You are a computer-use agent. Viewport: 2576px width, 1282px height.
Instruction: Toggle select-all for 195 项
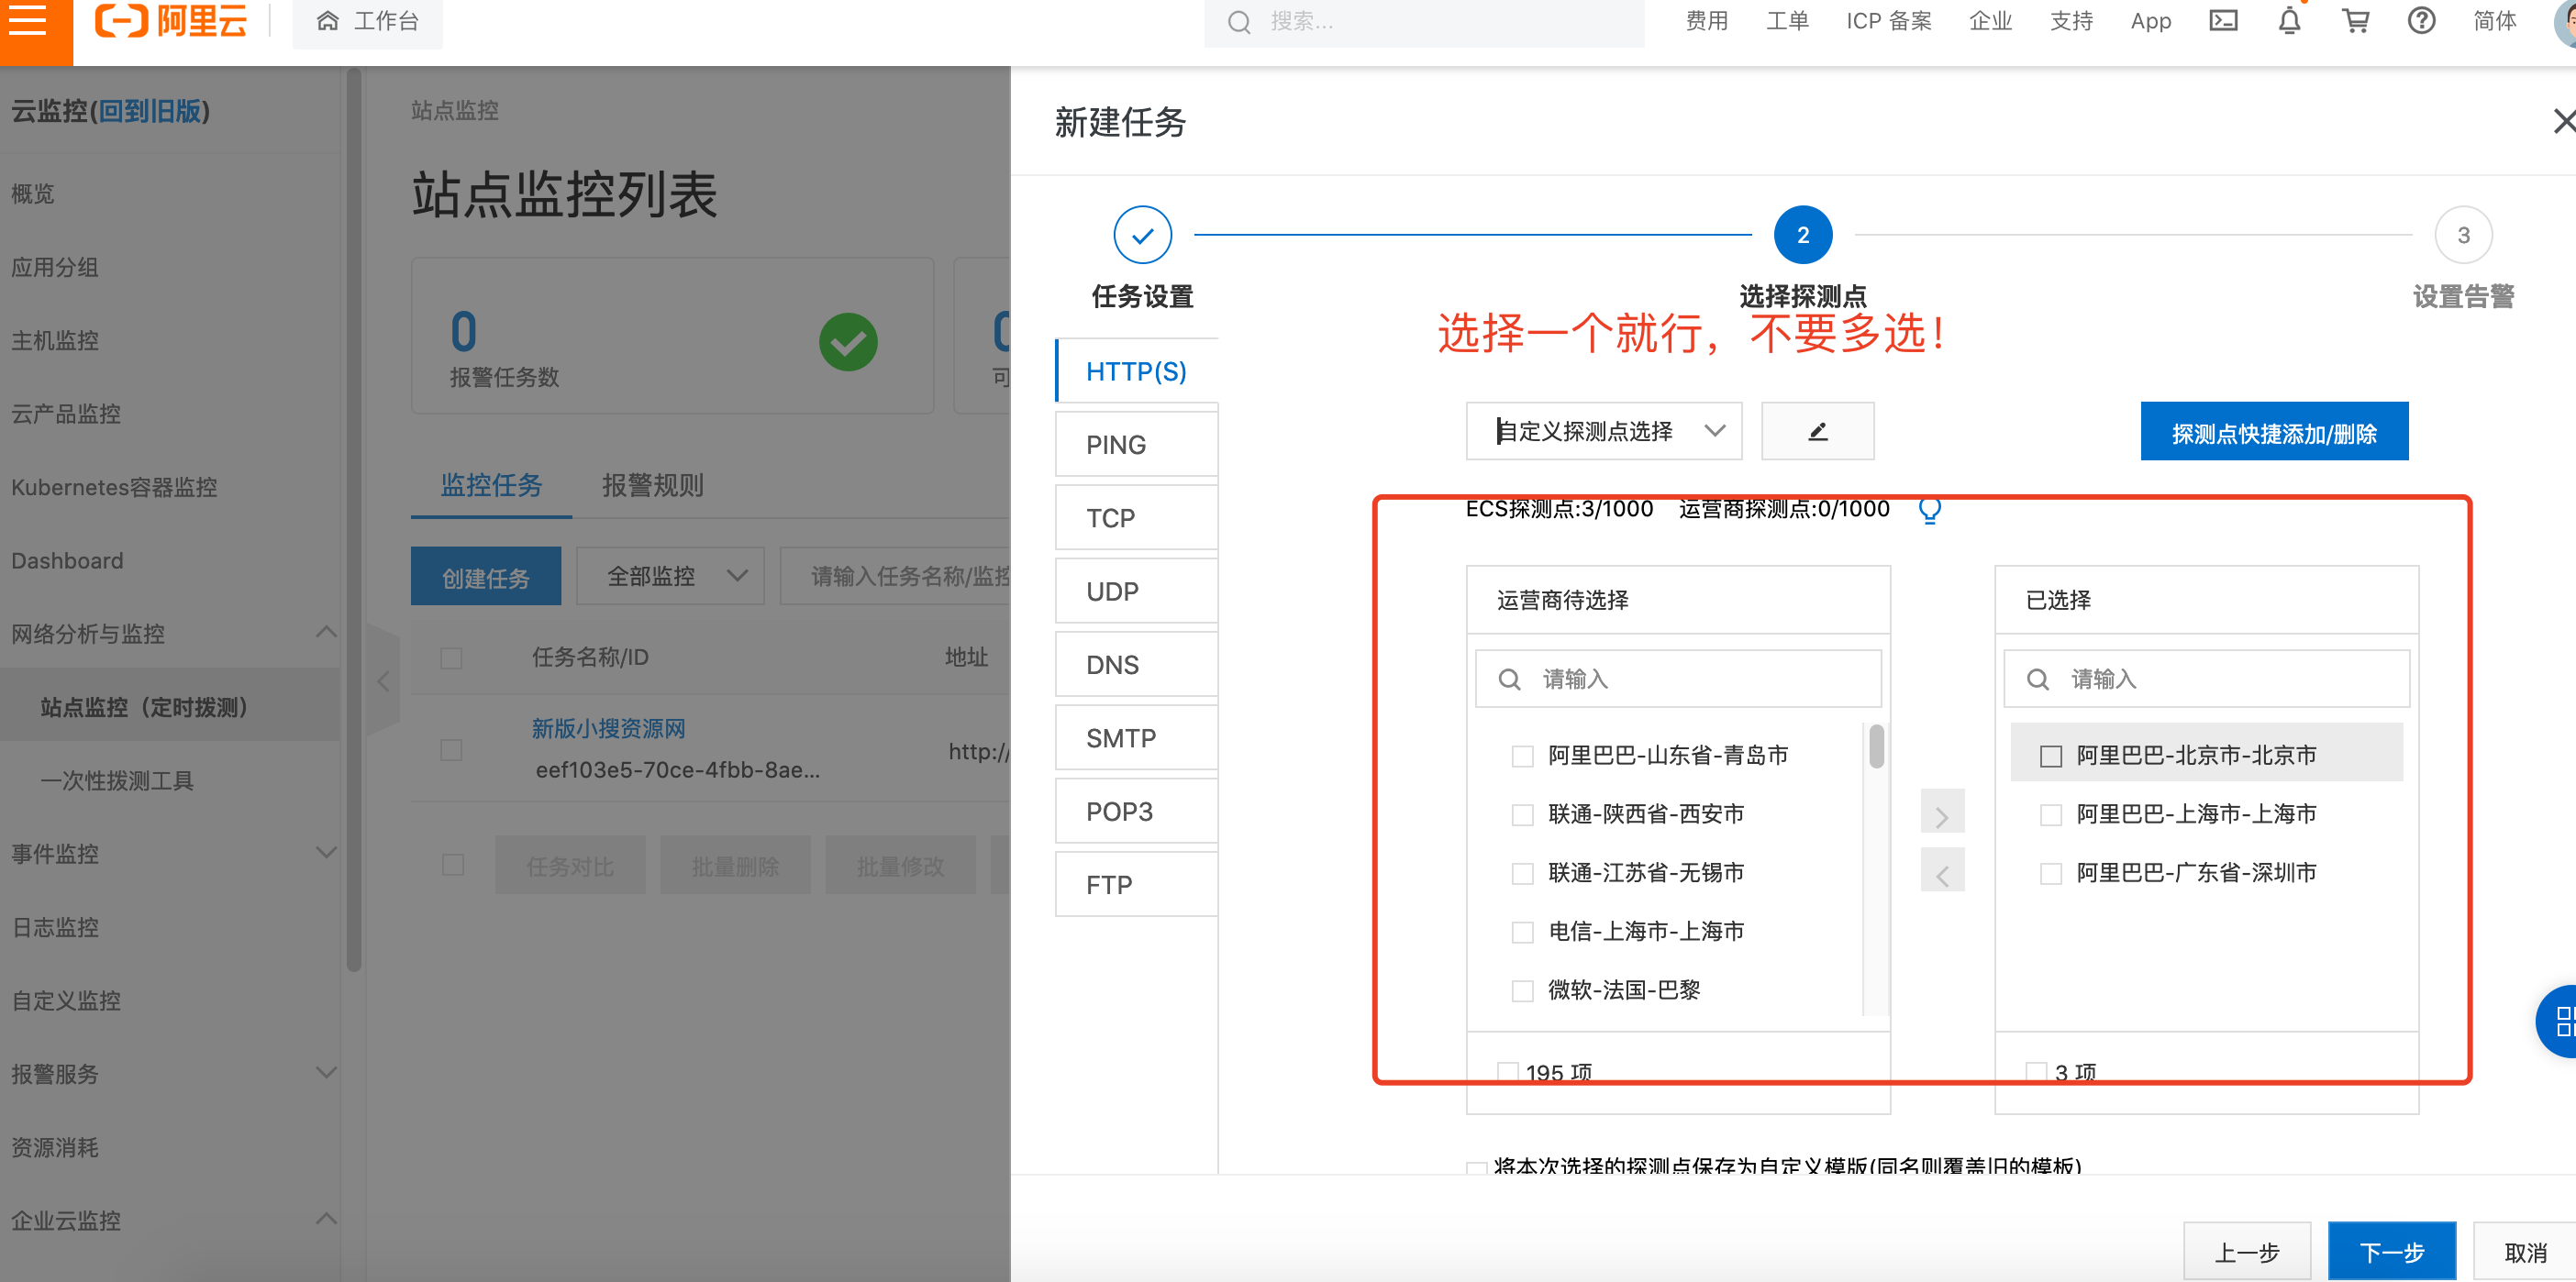tap(1507, 1072)
